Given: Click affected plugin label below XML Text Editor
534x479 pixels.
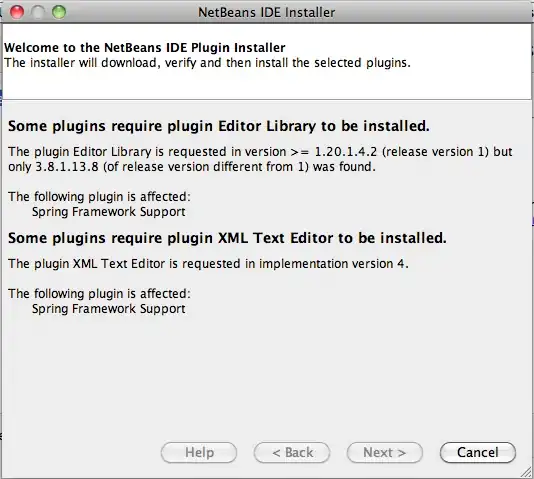Looking at the screenshot, I should (x=99, y=293).
